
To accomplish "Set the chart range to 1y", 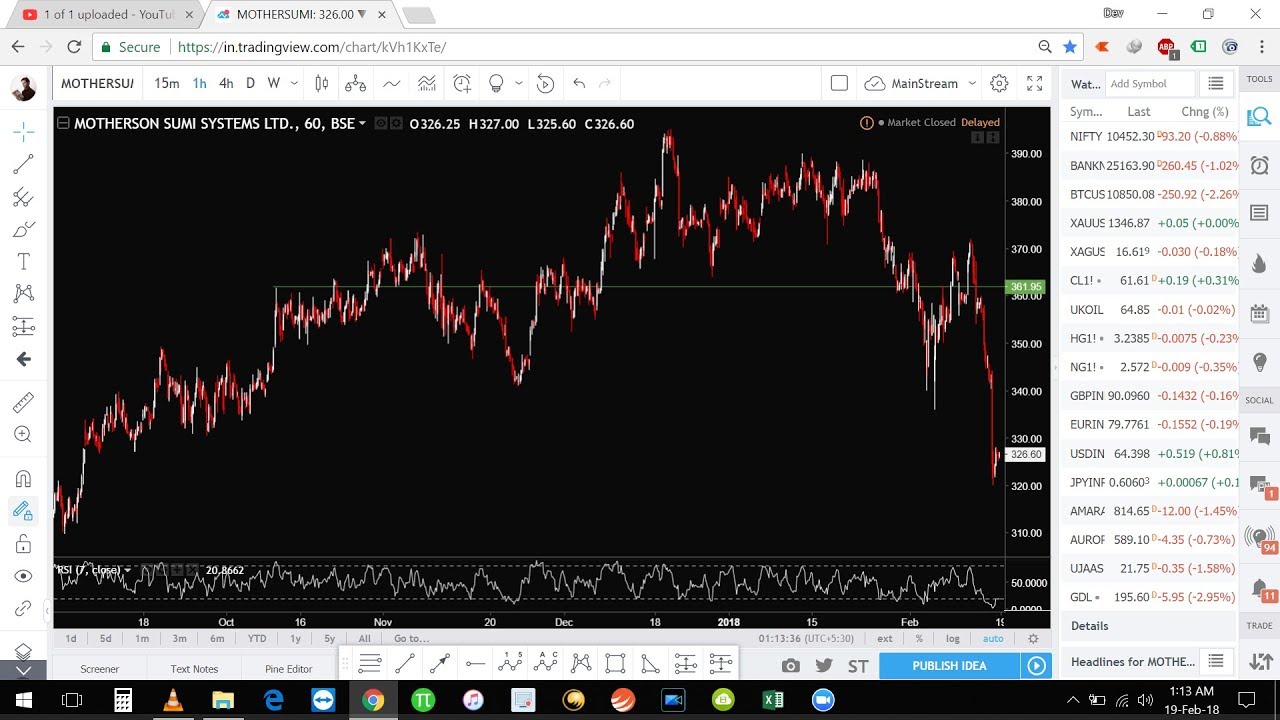I will 296,638.
